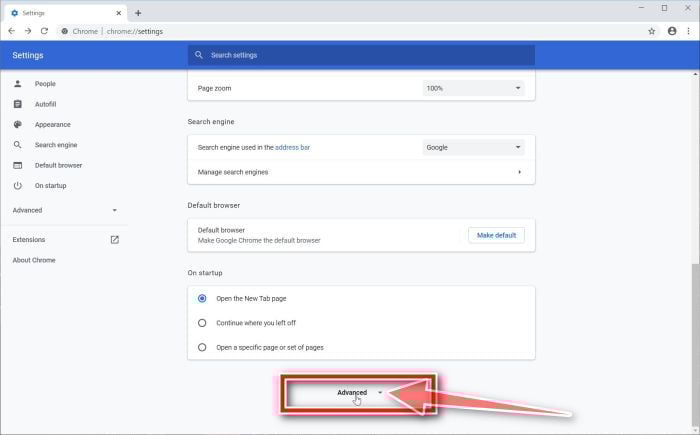Reload the settings page
The width and height of the screenshot is (700, 435).
point(44,31)
